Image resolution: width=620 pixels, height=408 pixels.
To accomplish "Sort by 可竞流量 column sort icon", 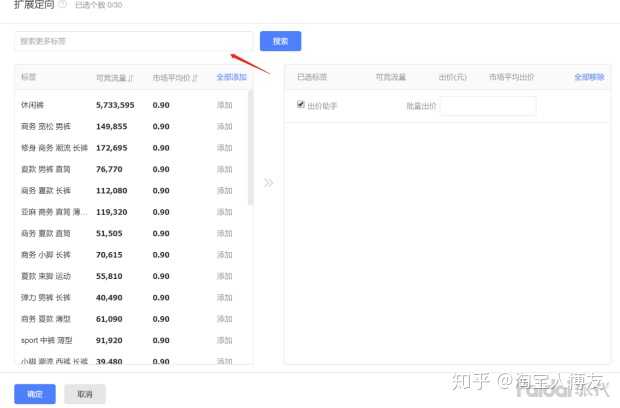I will click(x=133, y=77).
